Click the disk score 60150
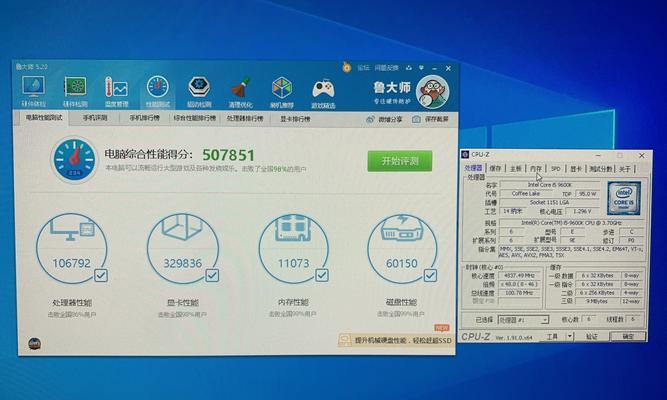The width and height of the screenshot is (667, 400). click(402, 263)
